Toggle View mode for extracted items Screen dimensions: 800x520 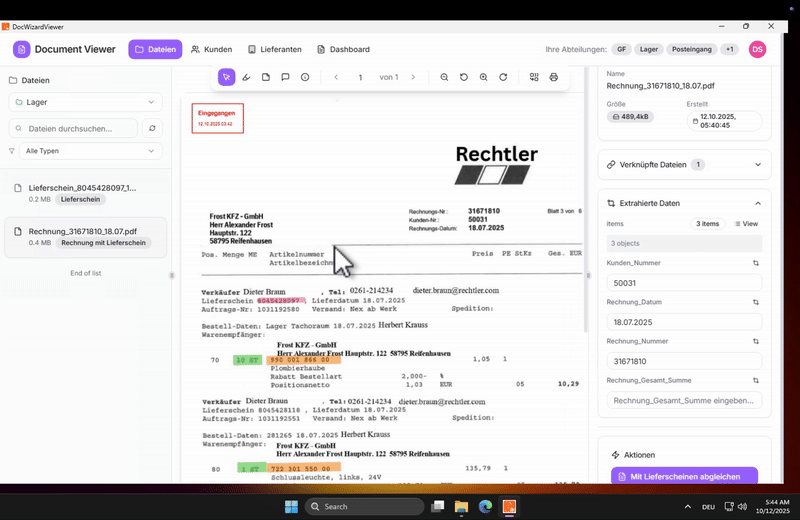point(746,224)
